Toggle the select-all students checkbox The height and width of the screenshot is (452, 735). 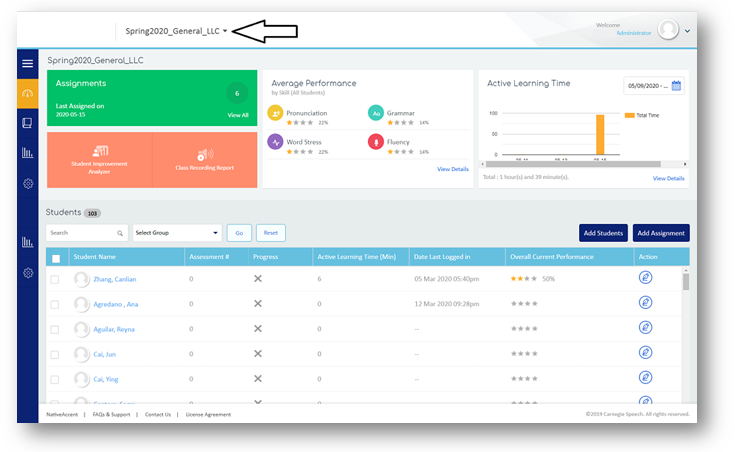(x=56, y=258)
